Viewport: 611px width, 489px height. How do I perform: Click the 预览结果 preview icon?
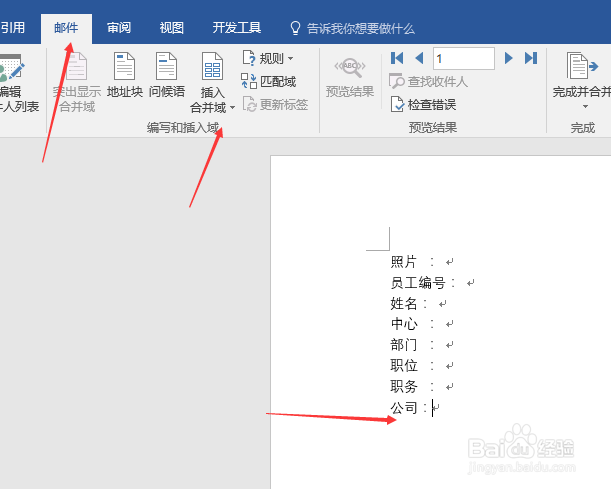coord(350,68)
